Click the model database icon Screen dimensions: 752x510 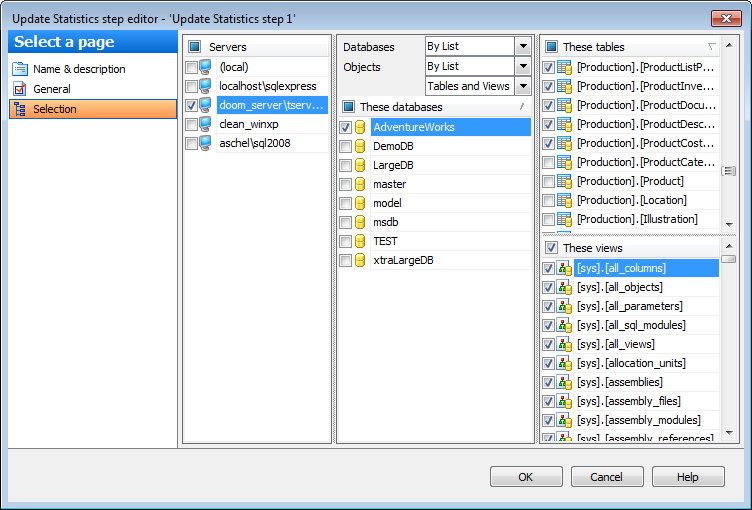[x=360, y=203]
